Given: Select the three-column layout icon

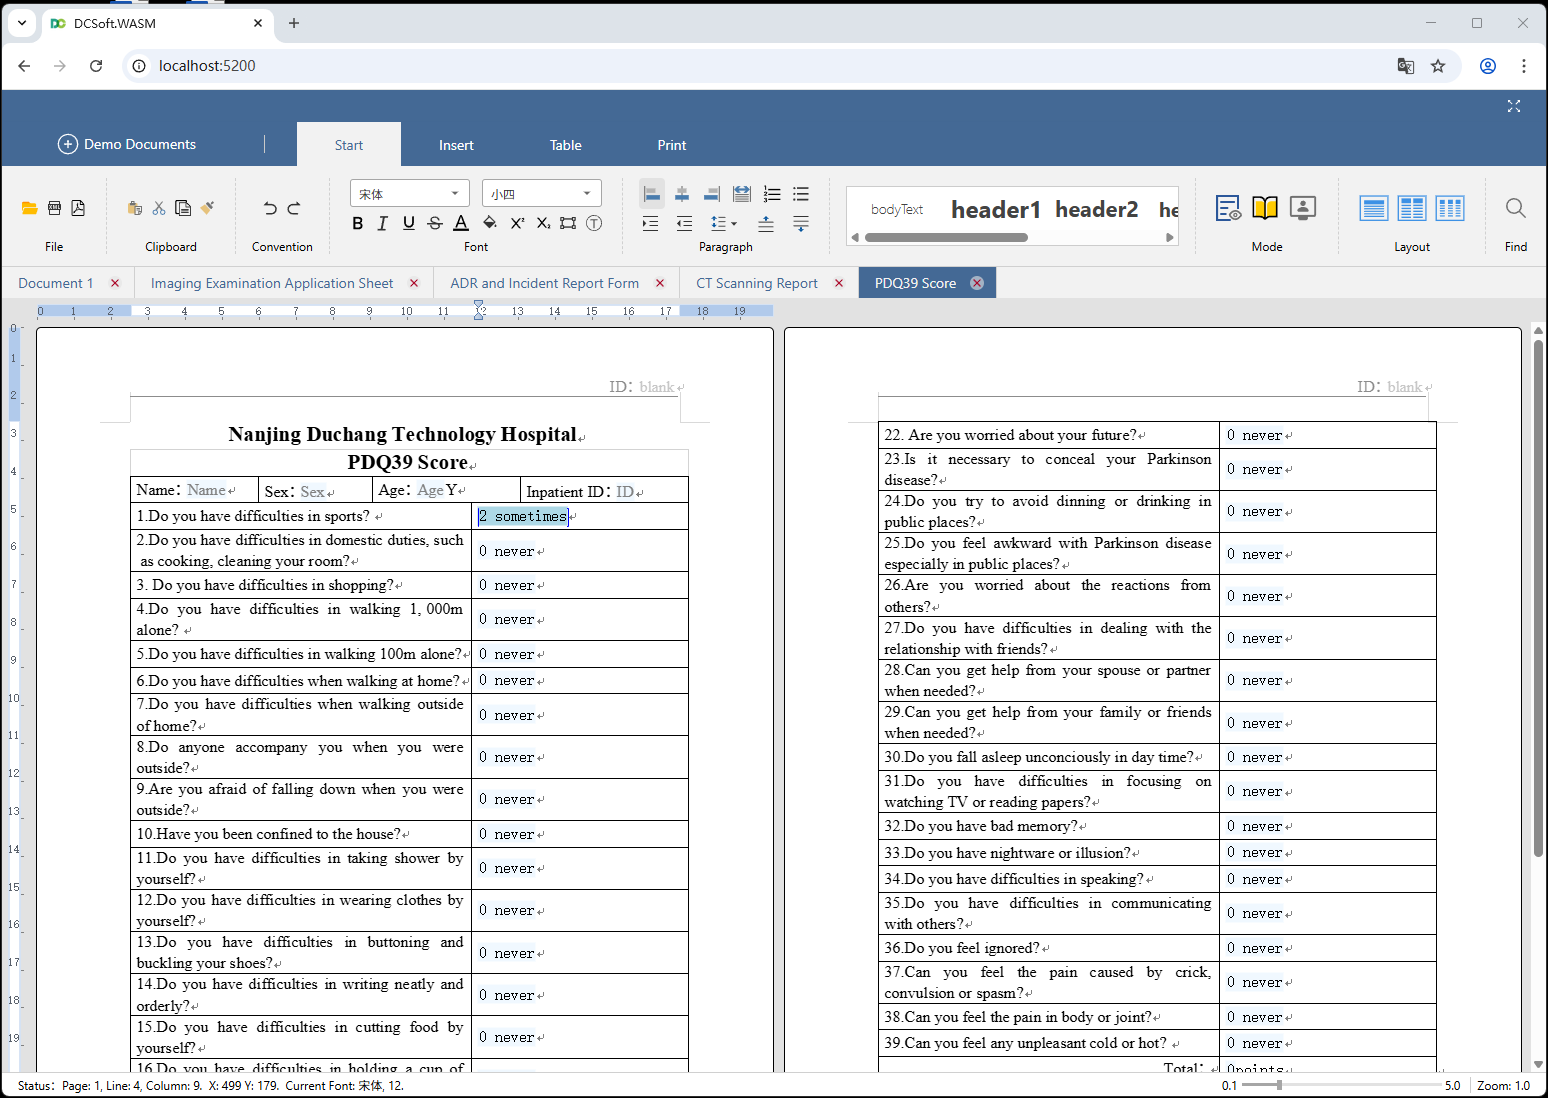Looking at the screenshot, I should 1449,208.
